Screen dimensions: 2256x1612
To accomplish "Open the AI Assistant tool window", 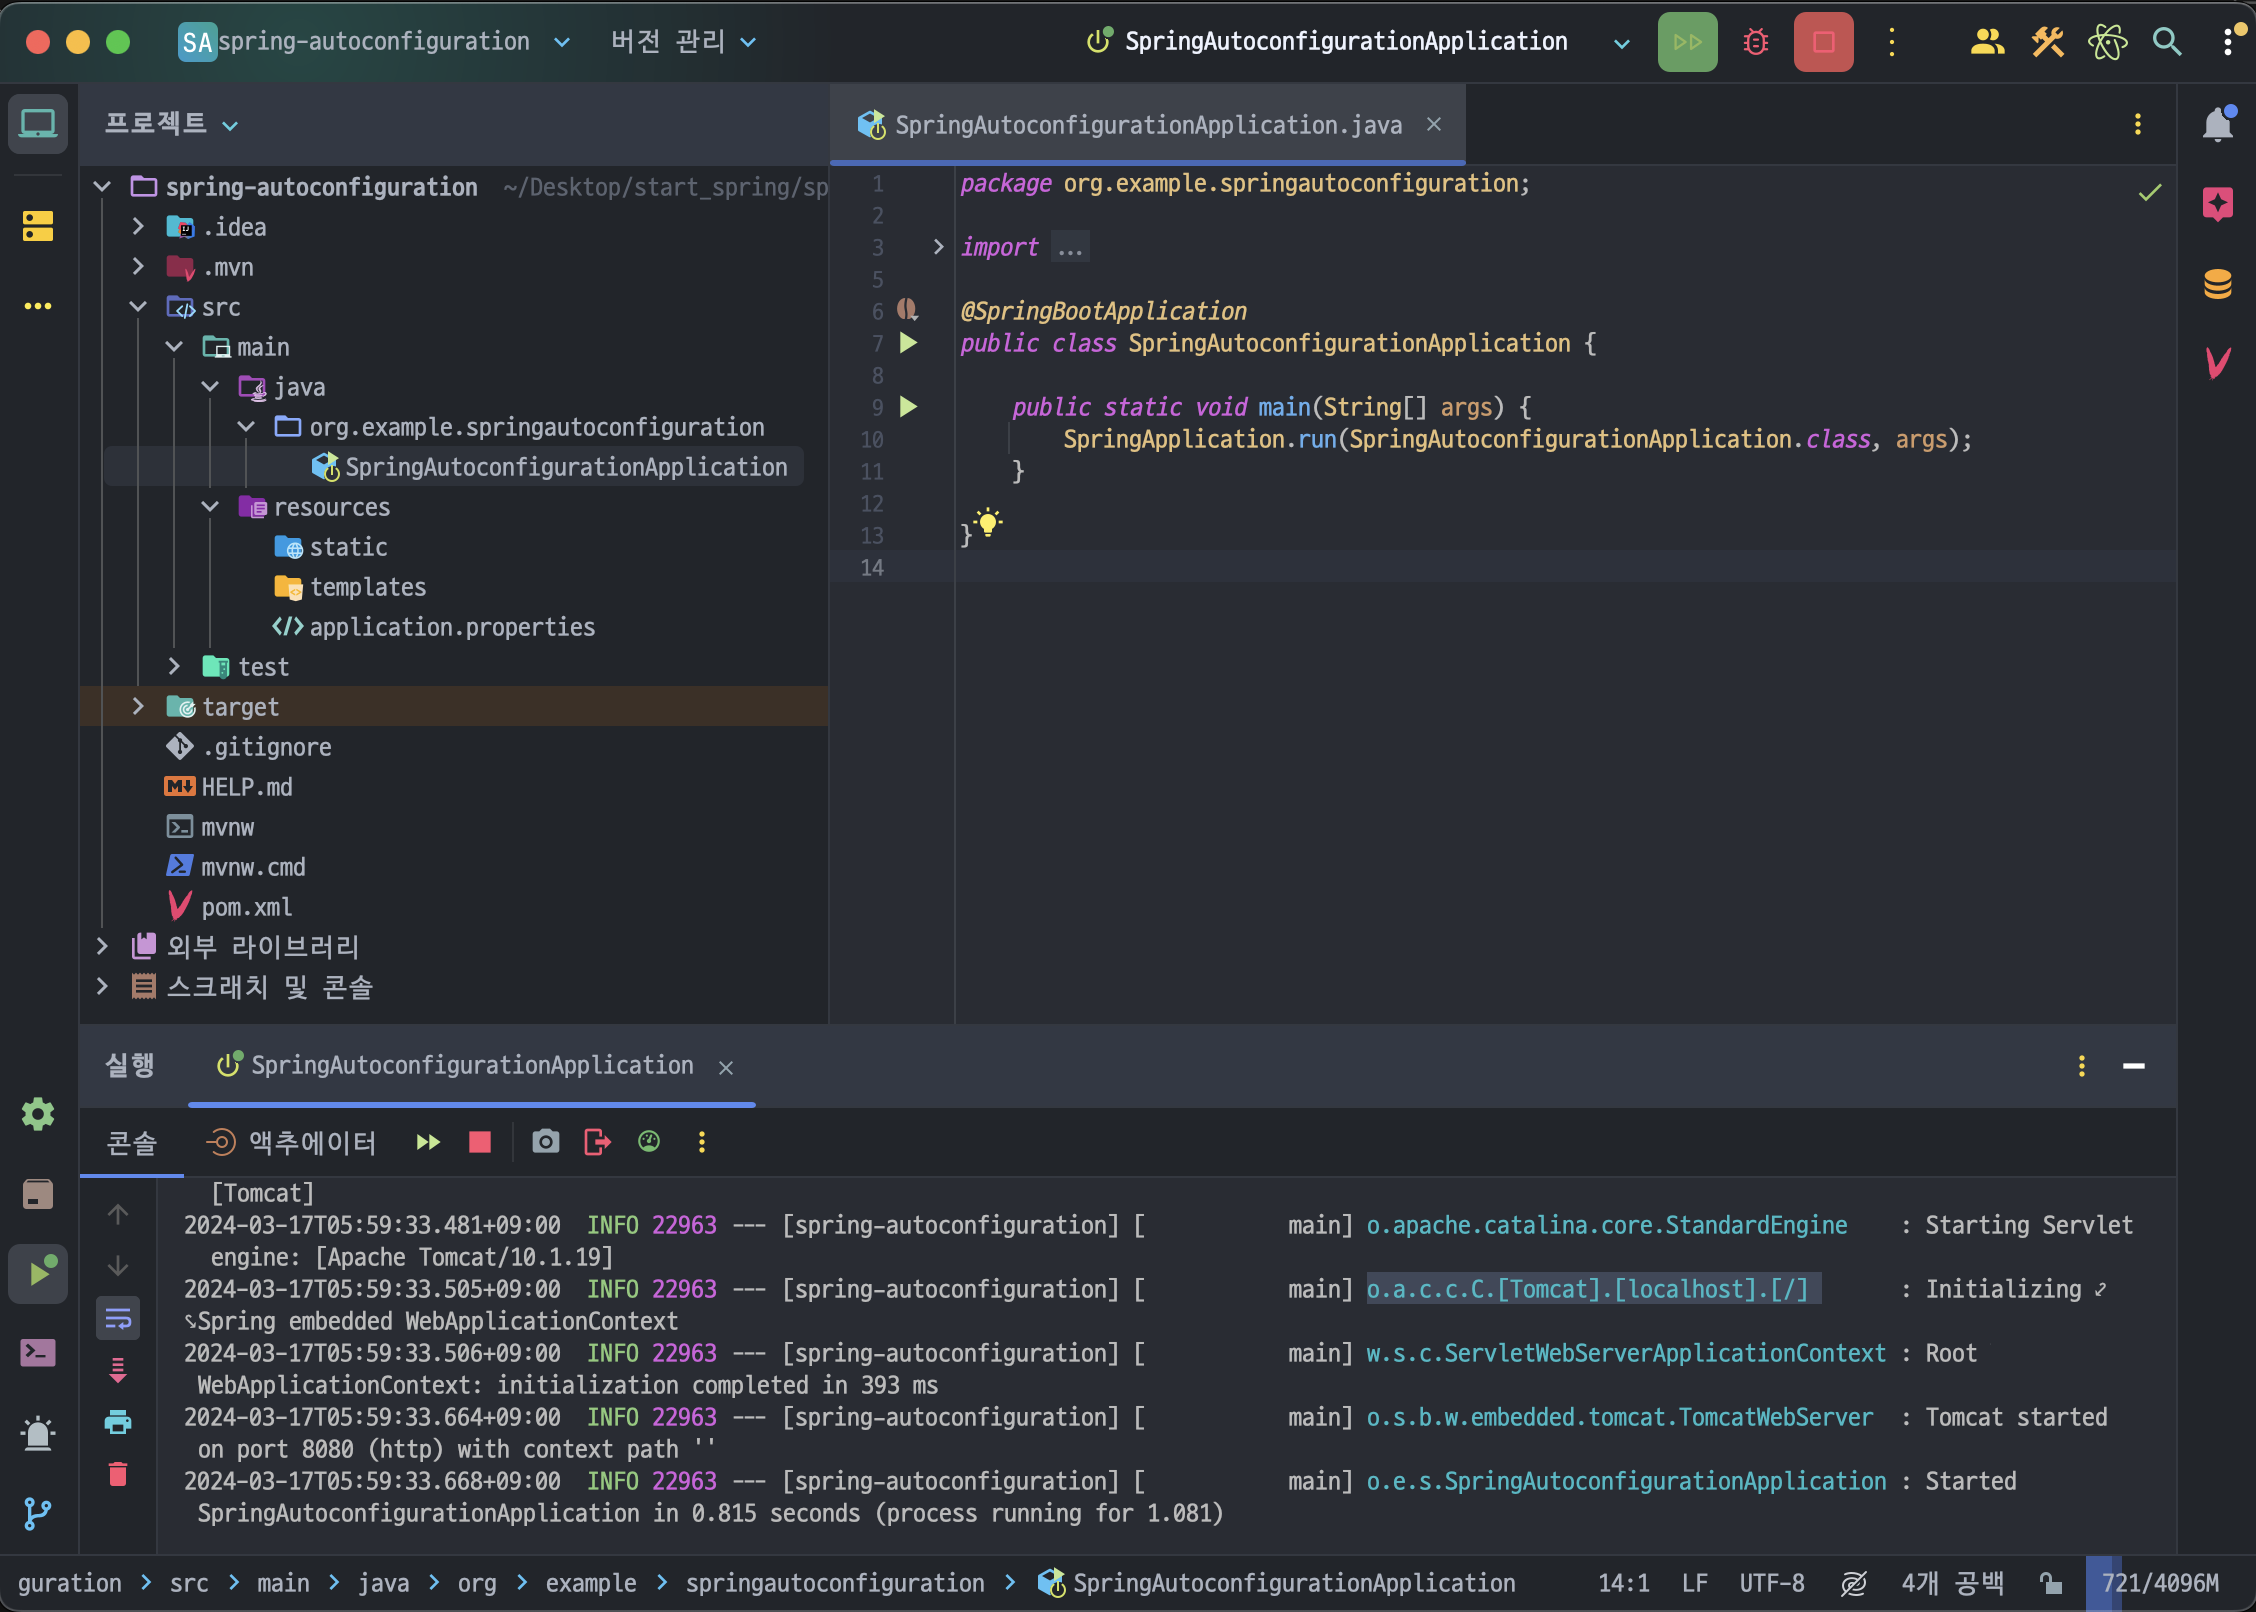I will coord(2218,204).
